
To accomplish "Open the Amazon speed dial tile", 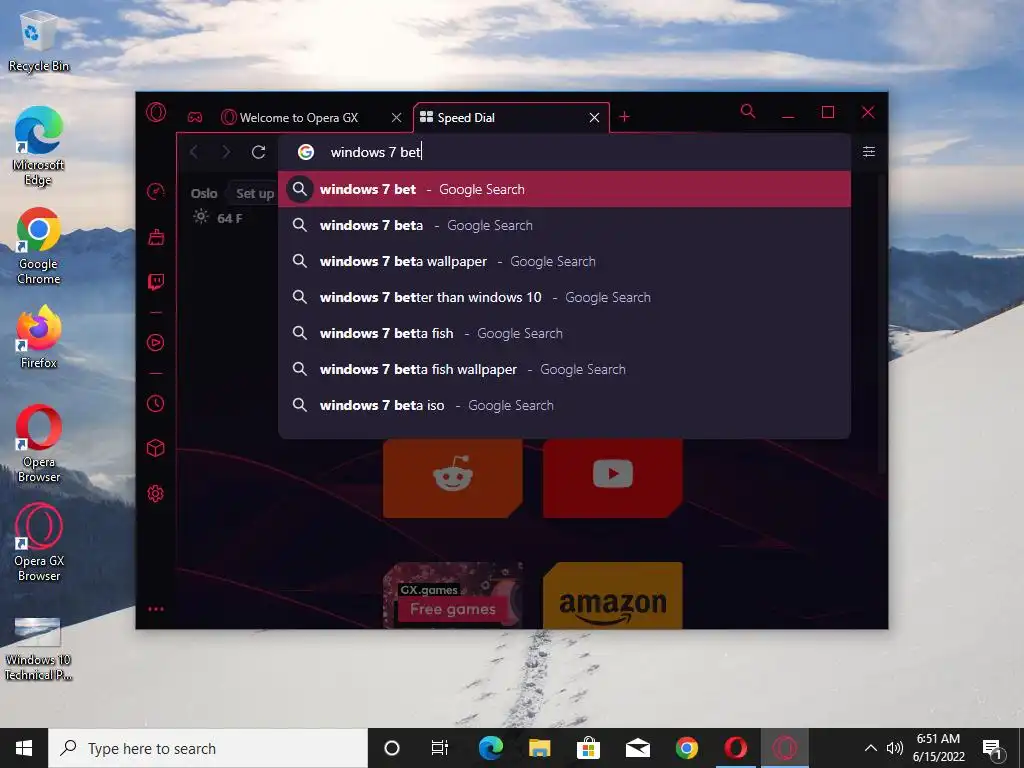I will (x=613, y=595).
